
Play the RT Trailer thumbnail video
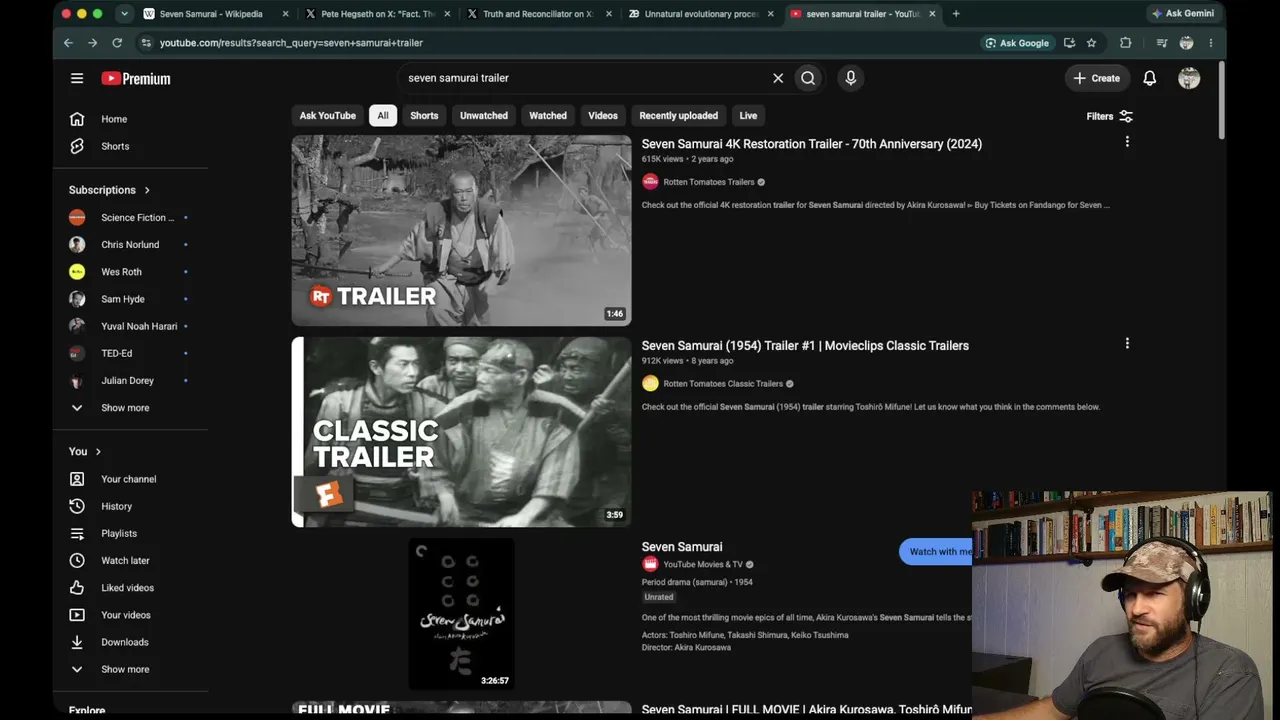coord(461,230)
